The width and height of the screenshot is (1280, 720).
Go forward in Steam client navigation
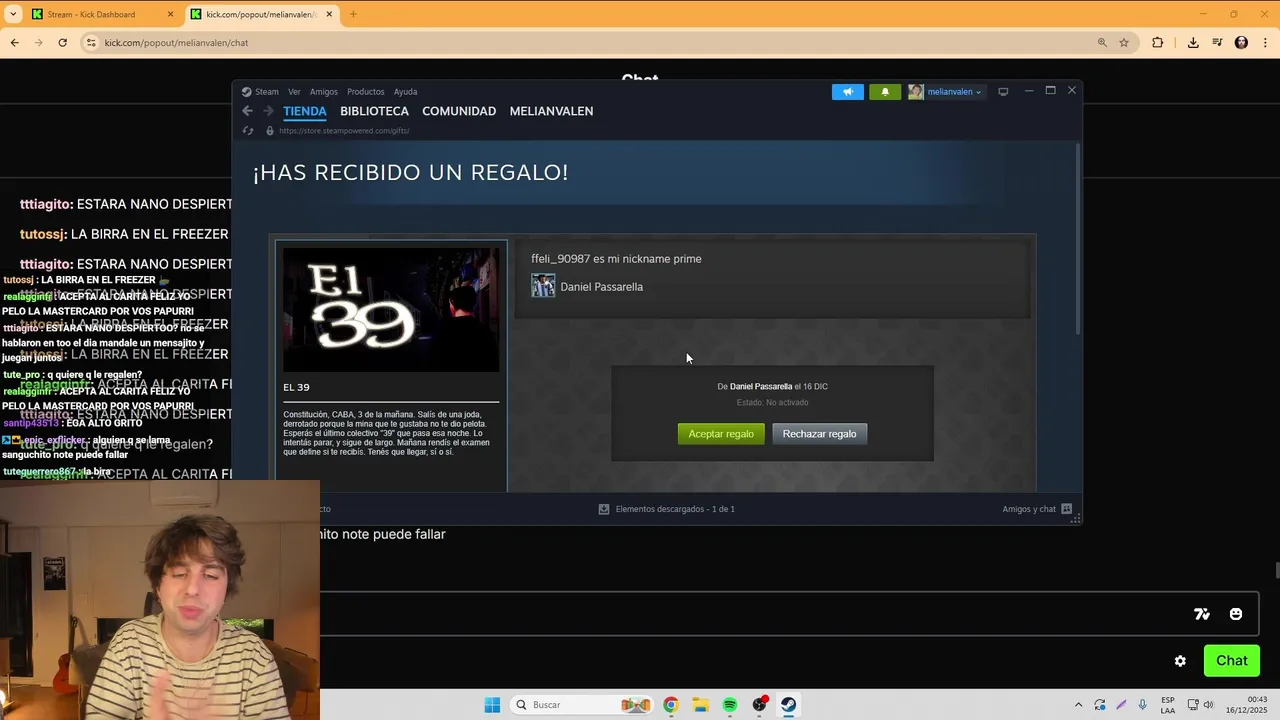(x=268, y=111)
